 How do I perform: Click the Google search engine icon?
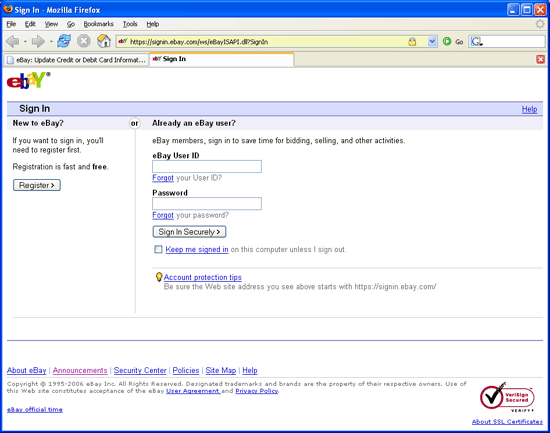[x=476, y=42]
